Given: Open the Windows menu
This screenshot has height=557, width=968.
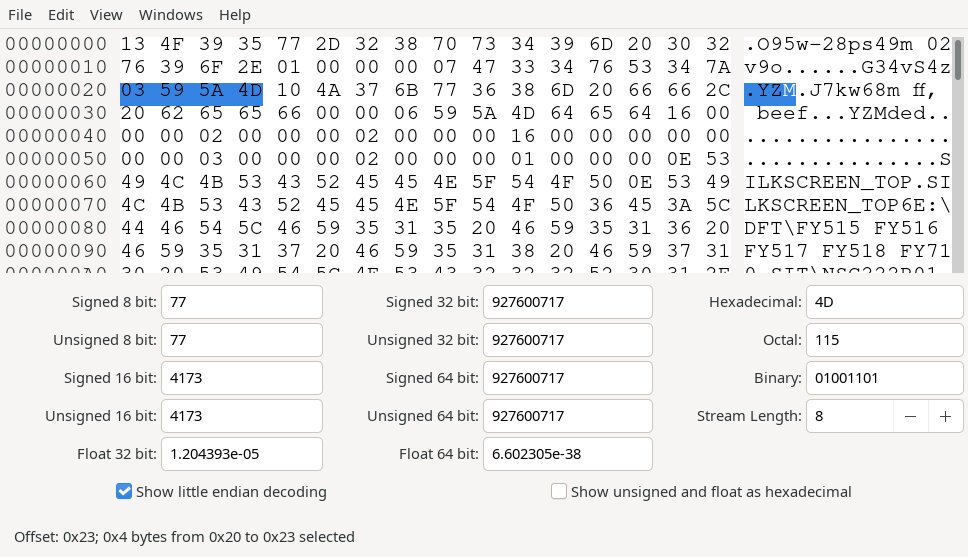Looking at the screenshot, I should tap(171, 15).
